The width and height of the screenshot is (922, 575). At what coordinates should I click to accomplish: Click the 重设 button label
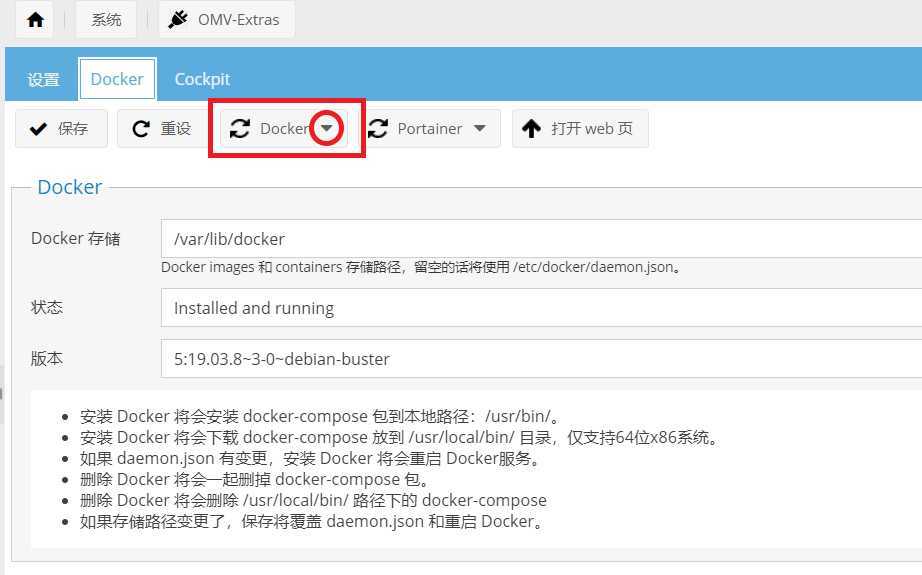click(x=175, y=128)
